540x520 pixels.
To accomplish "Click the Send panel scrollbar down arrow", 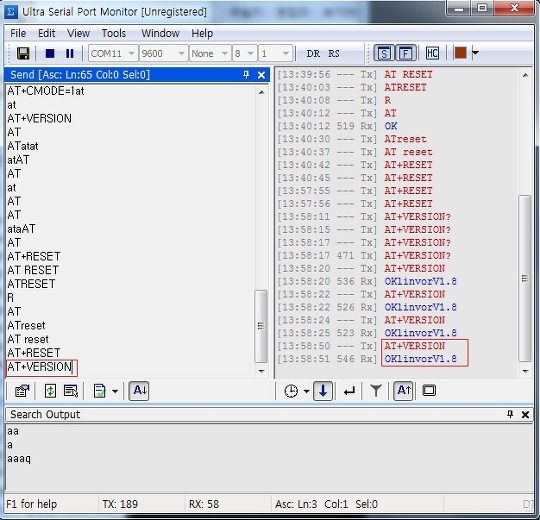I will click(261, 371).
